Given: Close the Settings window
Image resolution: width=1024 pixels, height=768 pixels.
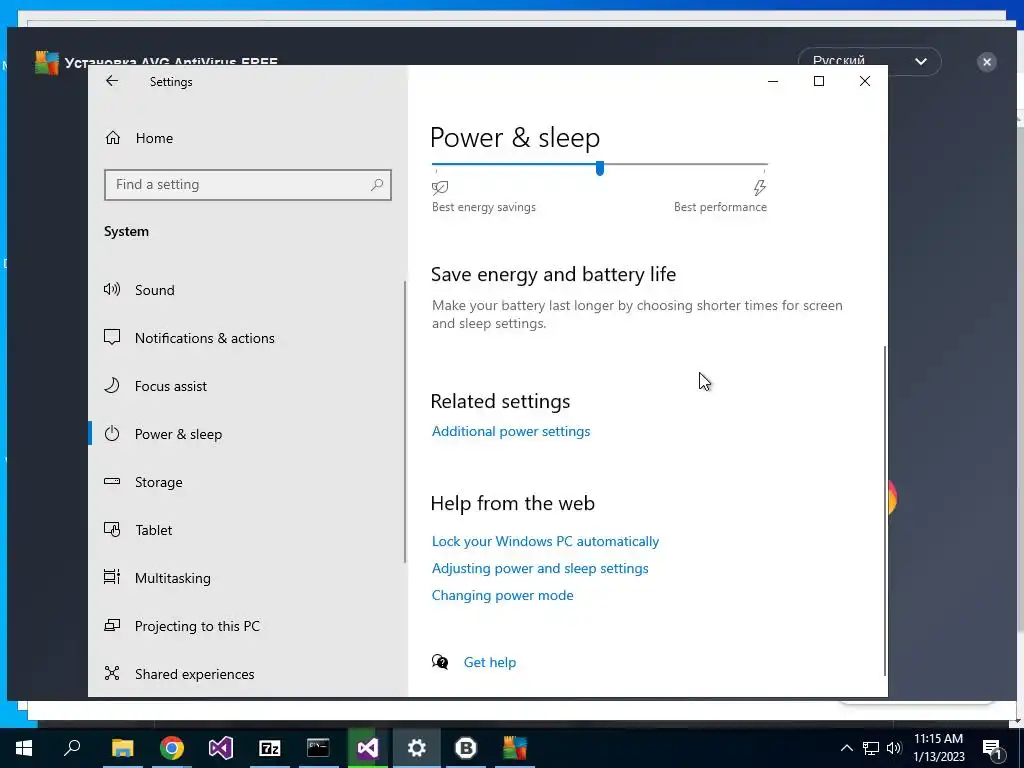Looking at the screenshot, I should click(865, 81).
